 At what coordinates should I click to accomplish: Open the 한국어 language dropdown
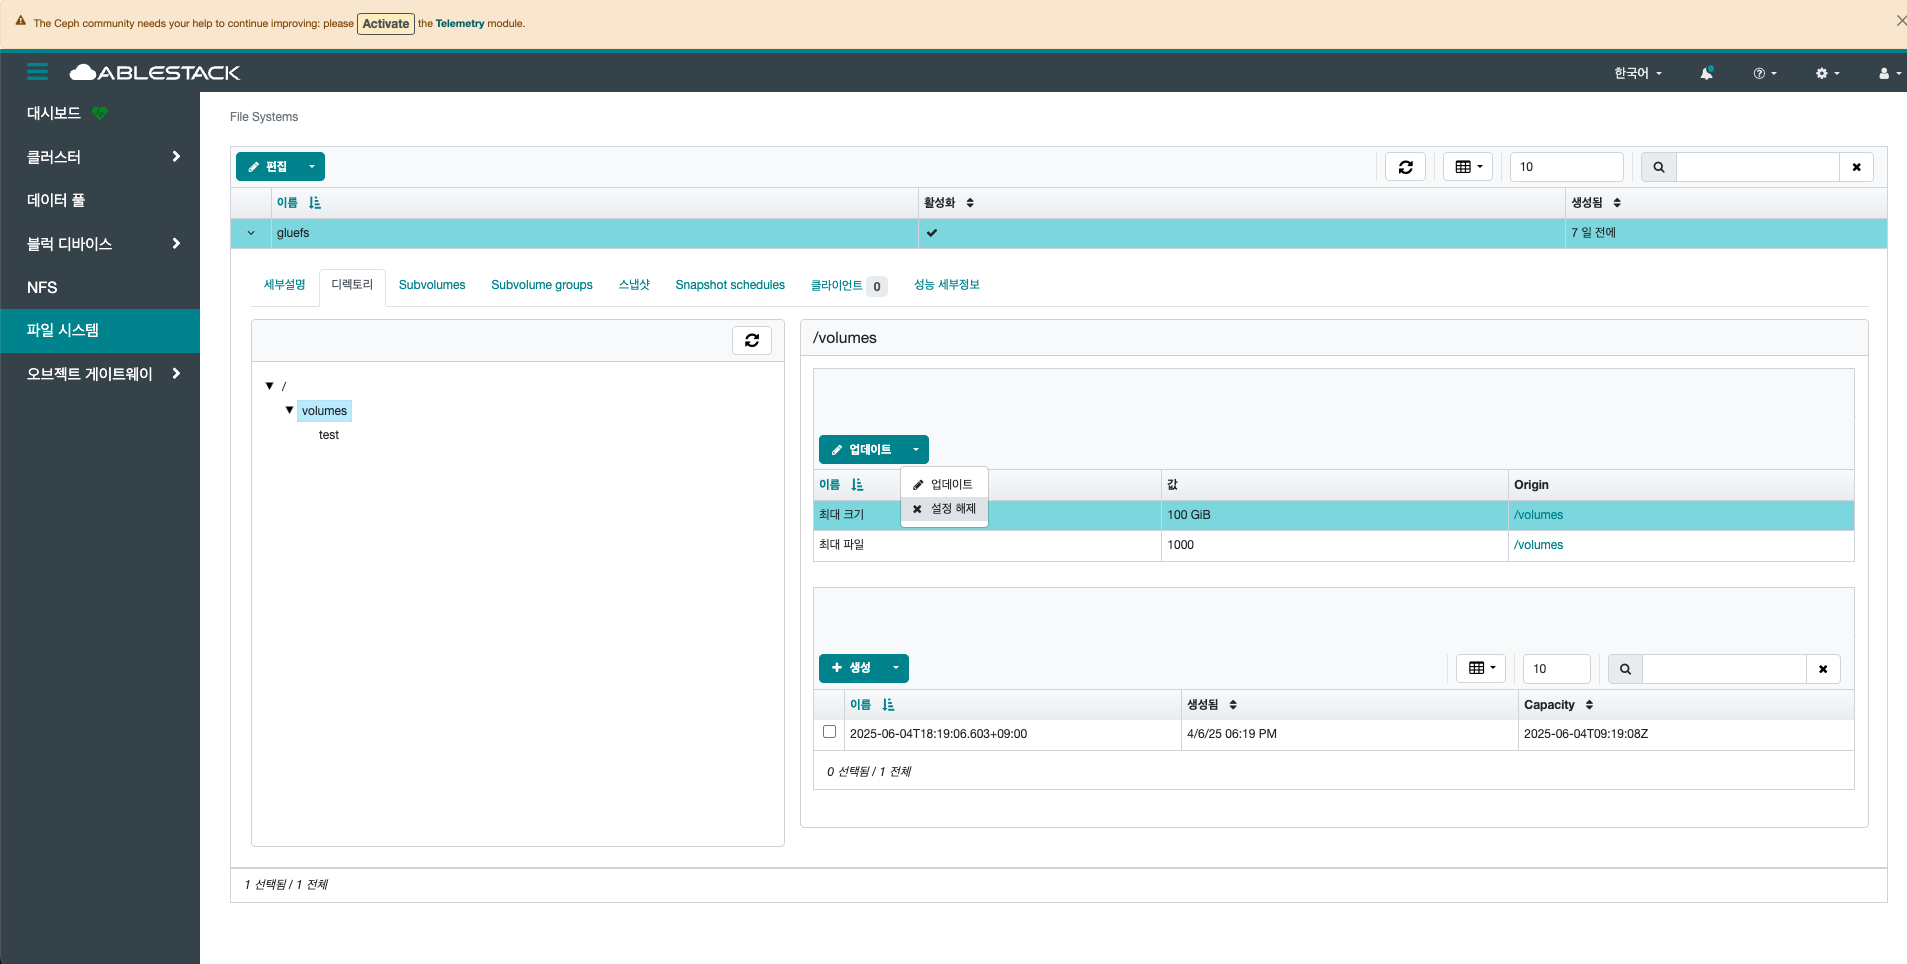coord(1637,73)
